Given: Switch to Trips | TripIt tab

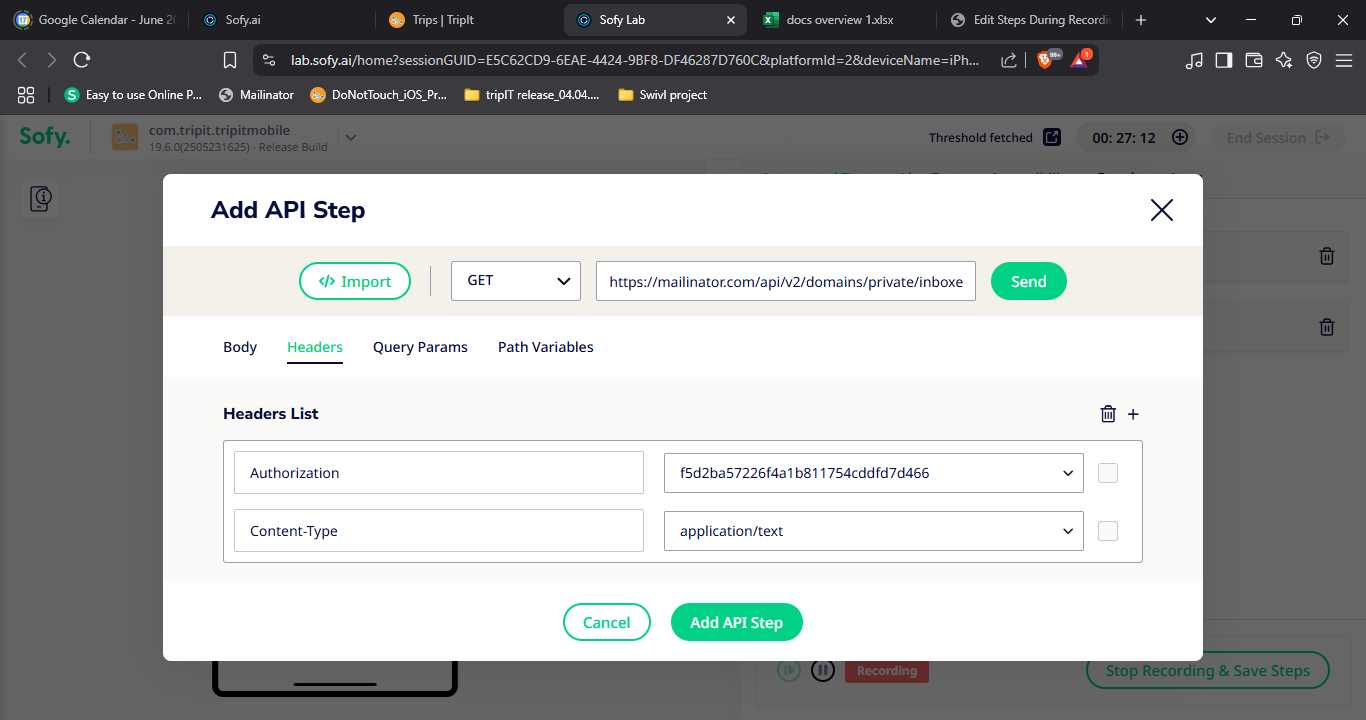Looking at the screenshot, I should [x=470, y=20].
